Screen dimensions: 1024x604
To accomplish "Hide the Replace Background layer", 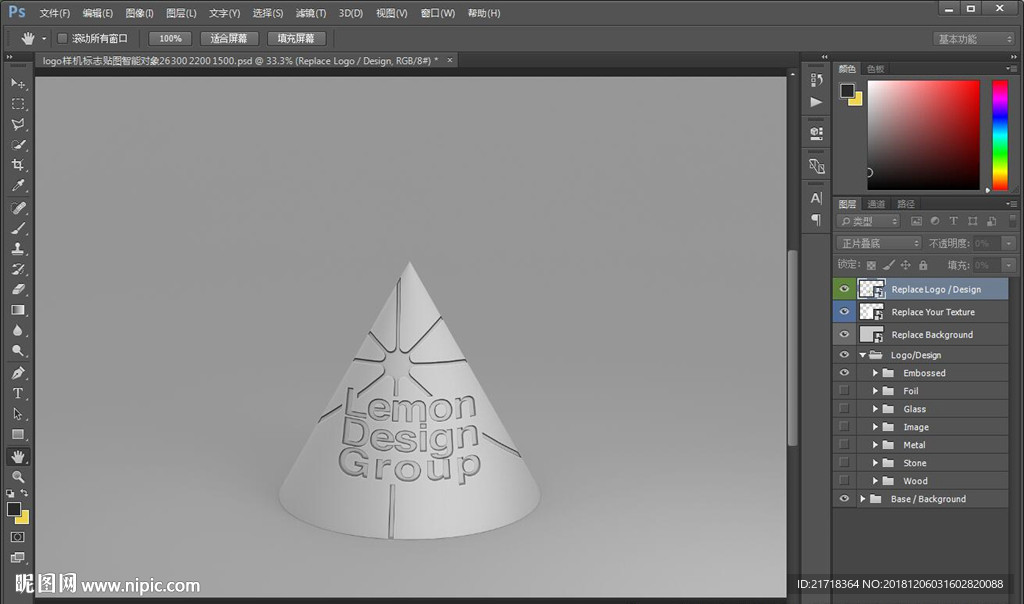I will (845, 335).
